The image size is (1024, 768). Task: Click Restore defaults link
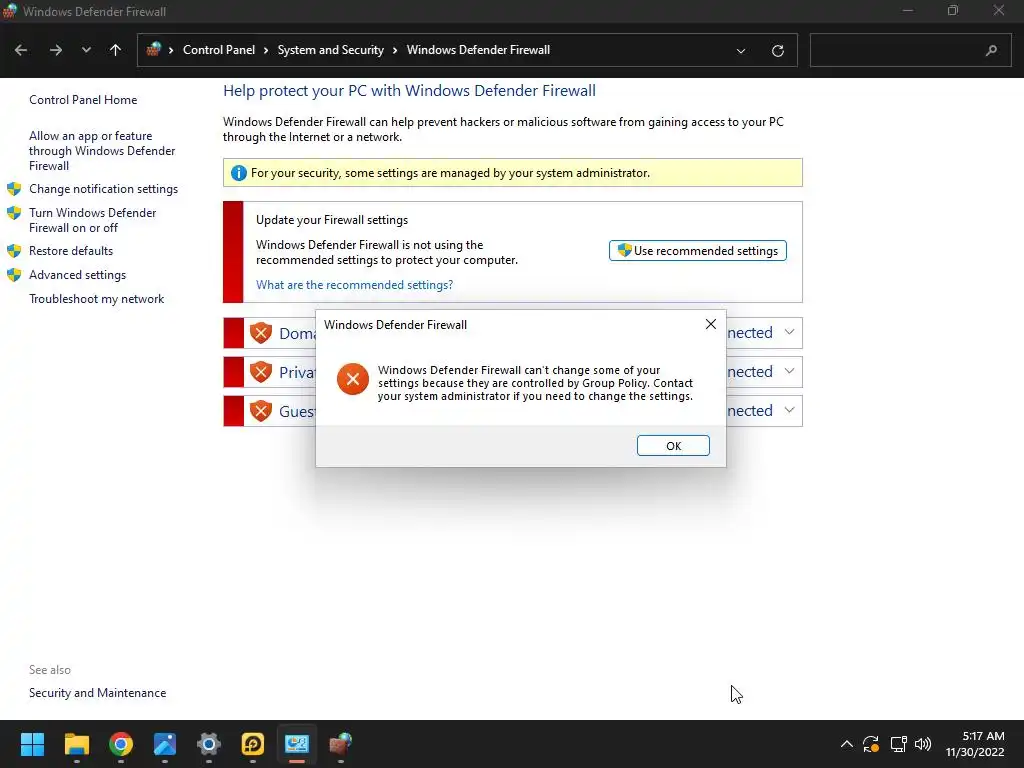(71, 251)
